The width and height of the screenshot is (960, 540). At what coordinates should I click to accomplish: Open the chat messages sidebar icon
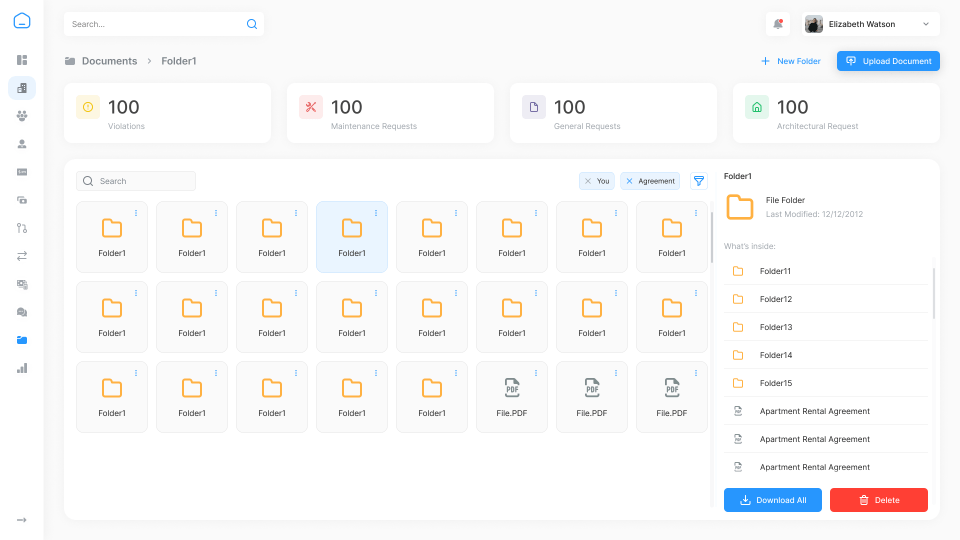[x=22, y=312]
